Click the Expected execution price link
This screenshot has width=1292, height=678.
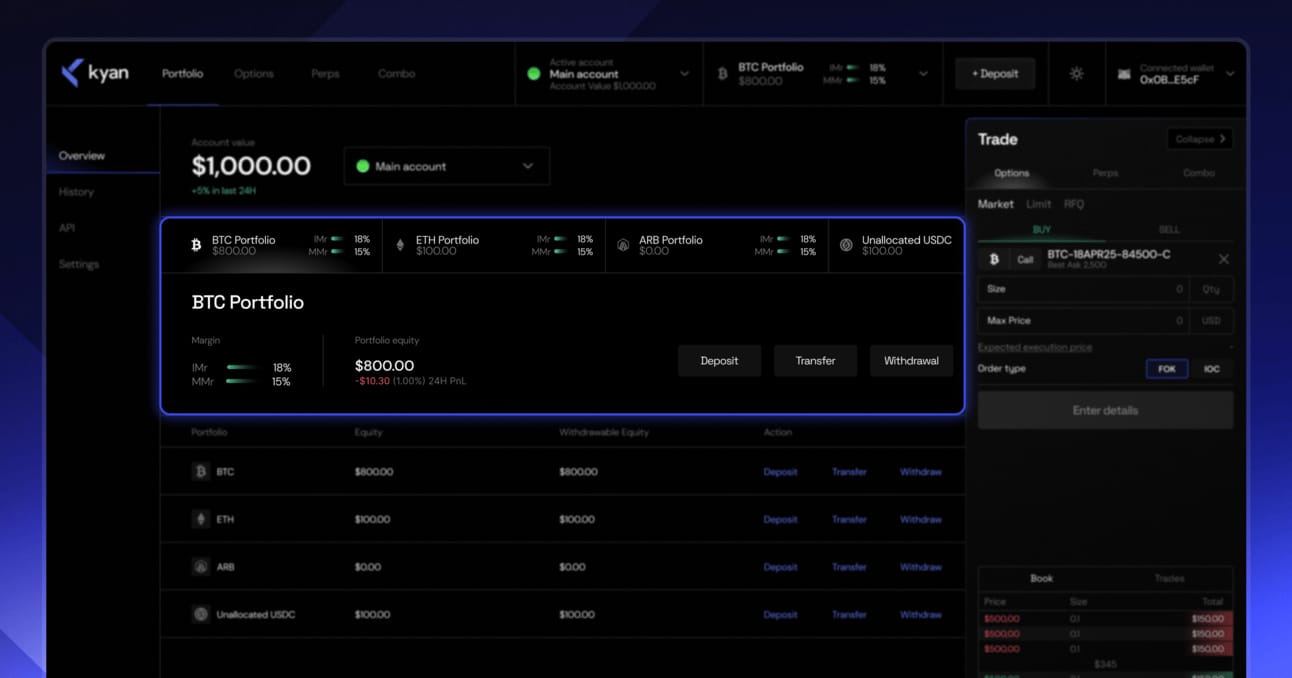click(1034, 347)
